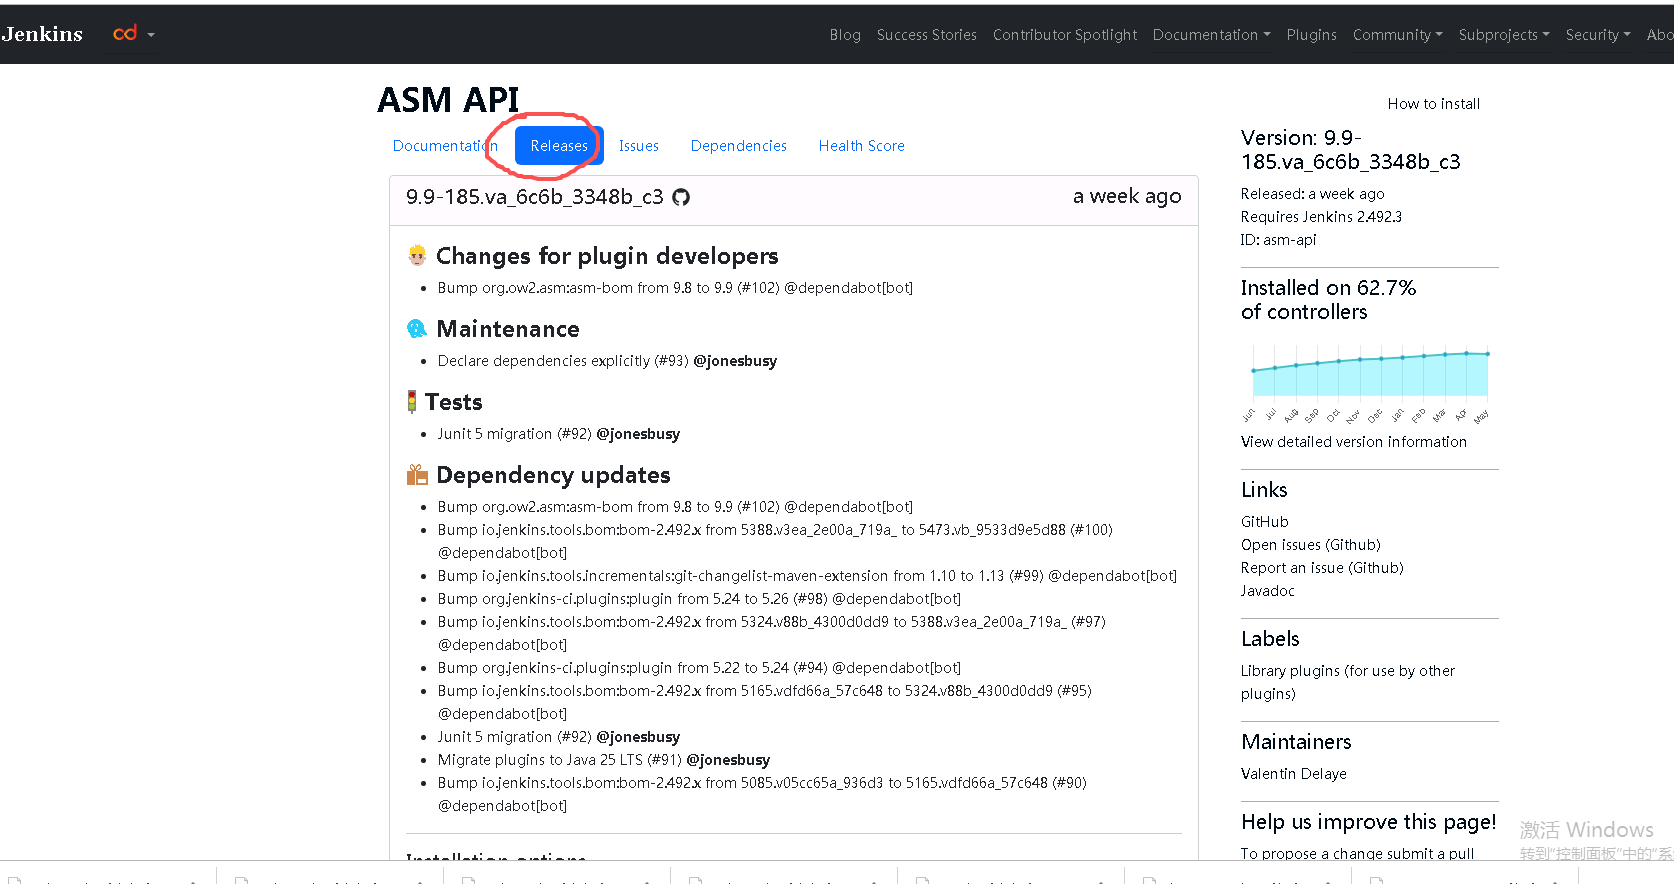Open GitHub icon next to version 9.9-185
The image size is (1674, 884).
(681, 197)
